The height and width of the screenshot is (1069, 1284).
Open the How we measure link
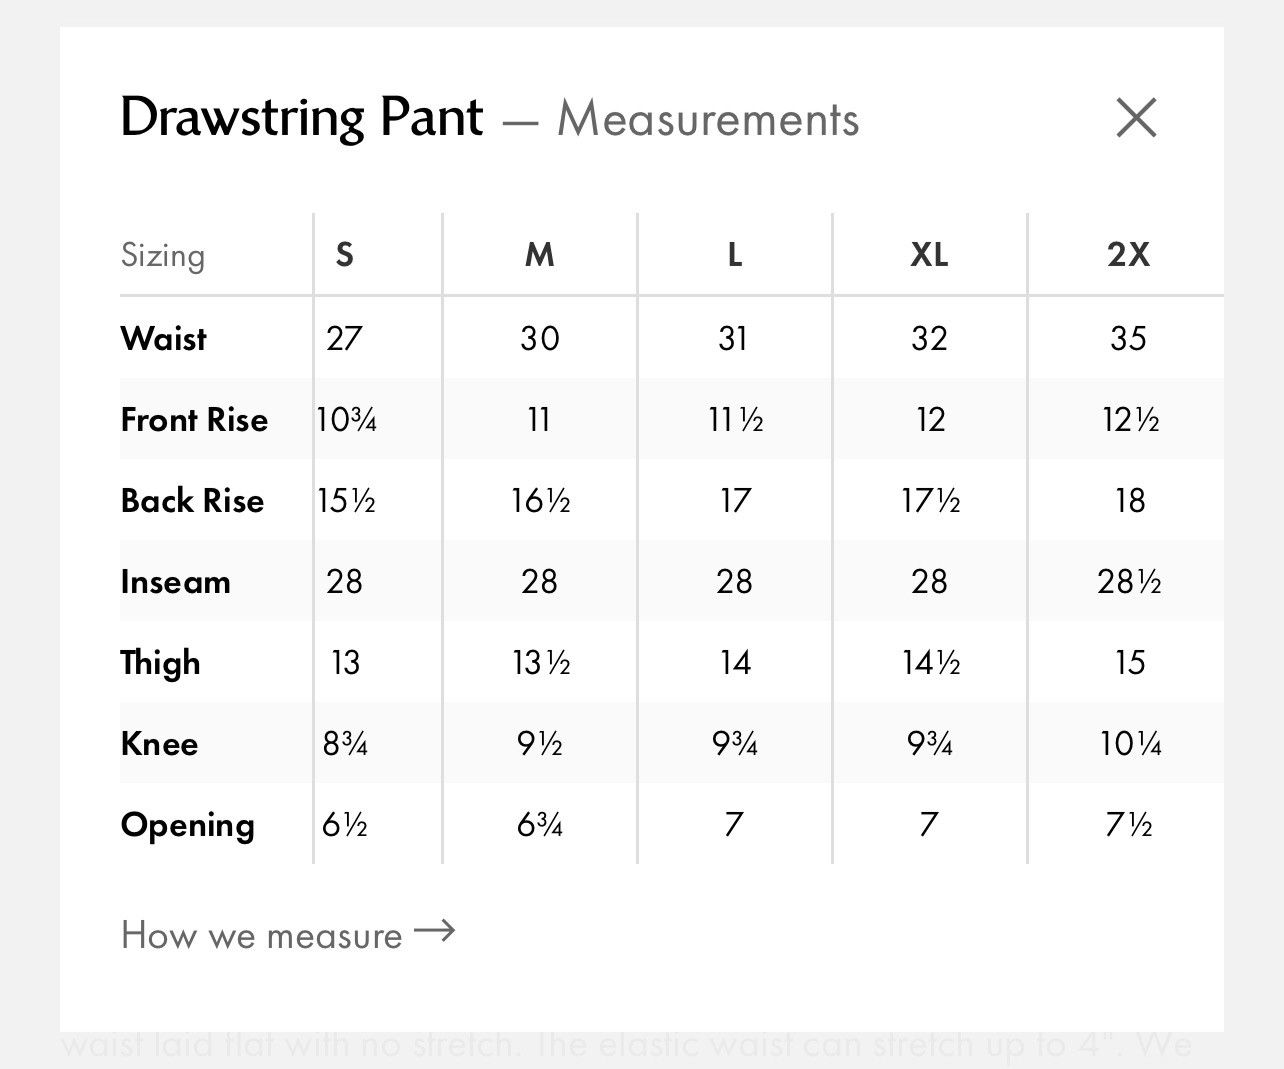tap(288, 935)
